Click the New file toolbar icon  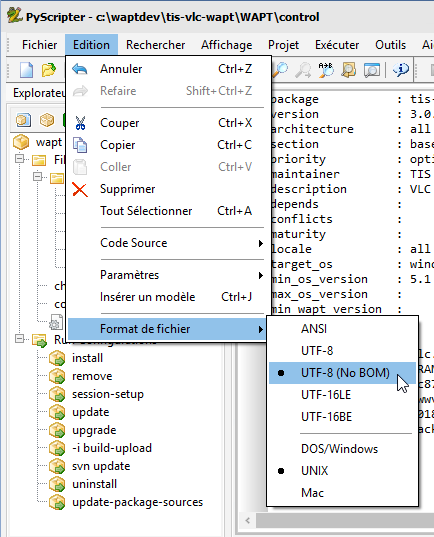point(26,70)
